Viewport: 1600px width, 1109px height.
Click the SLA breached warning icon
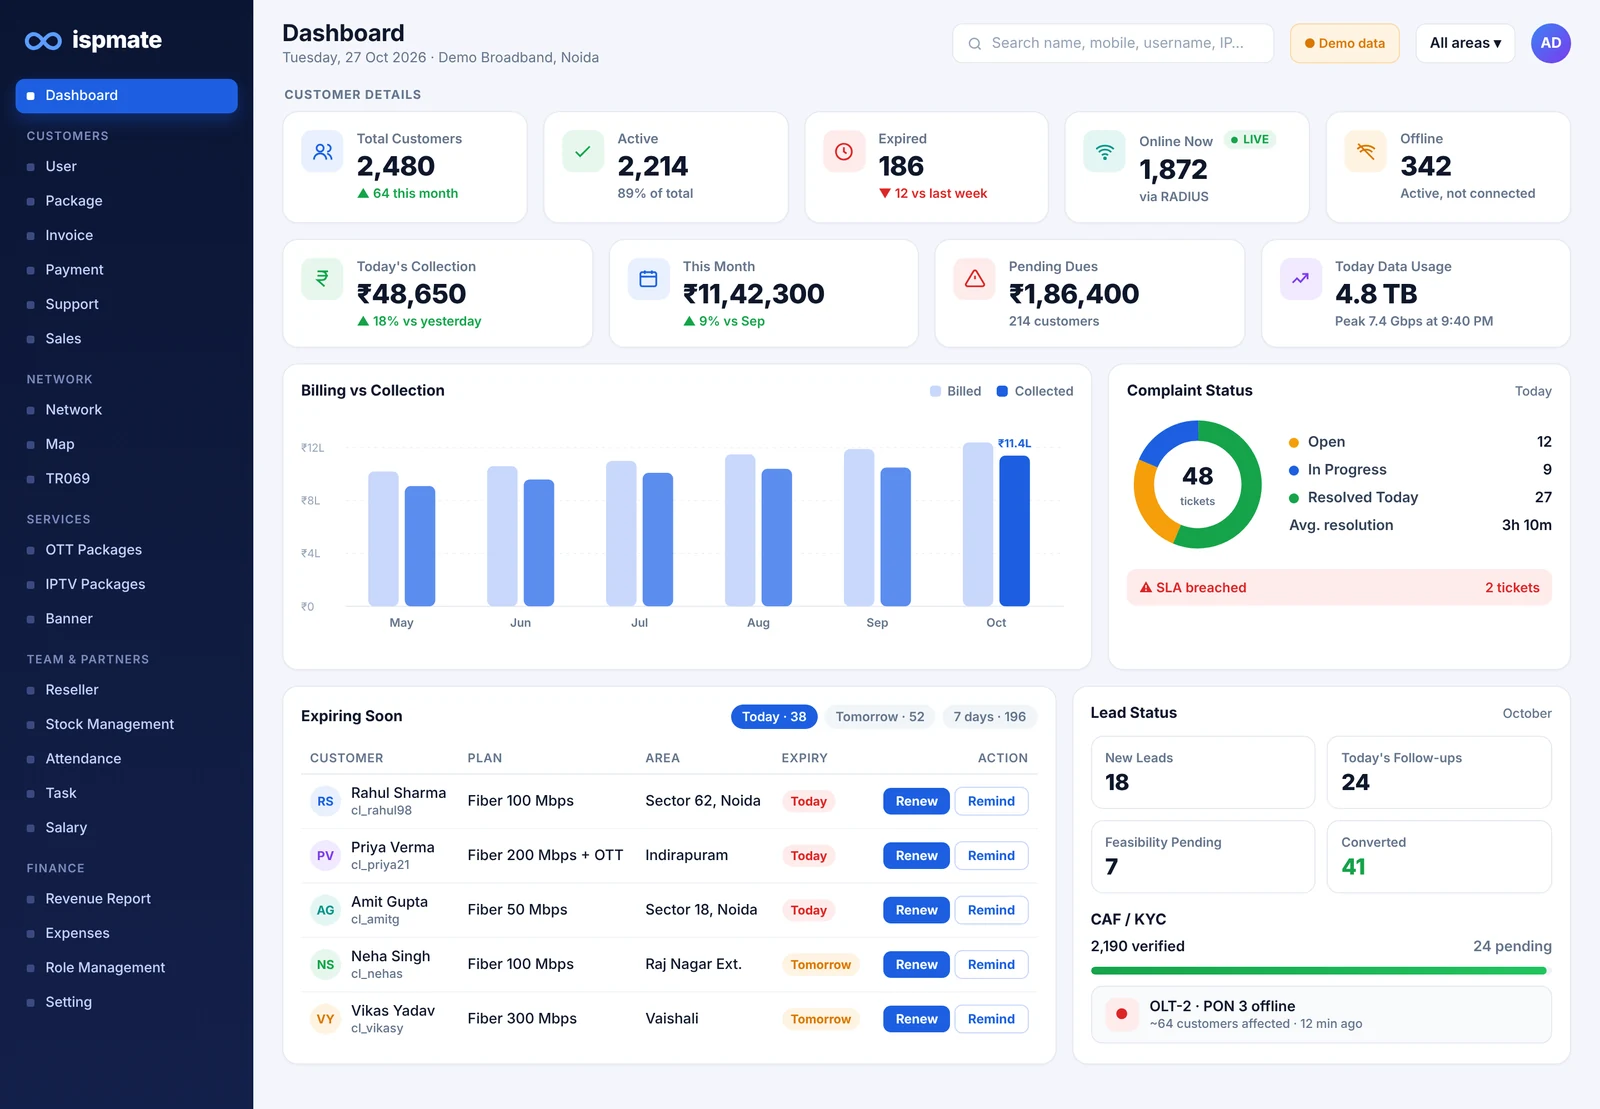1146,588
